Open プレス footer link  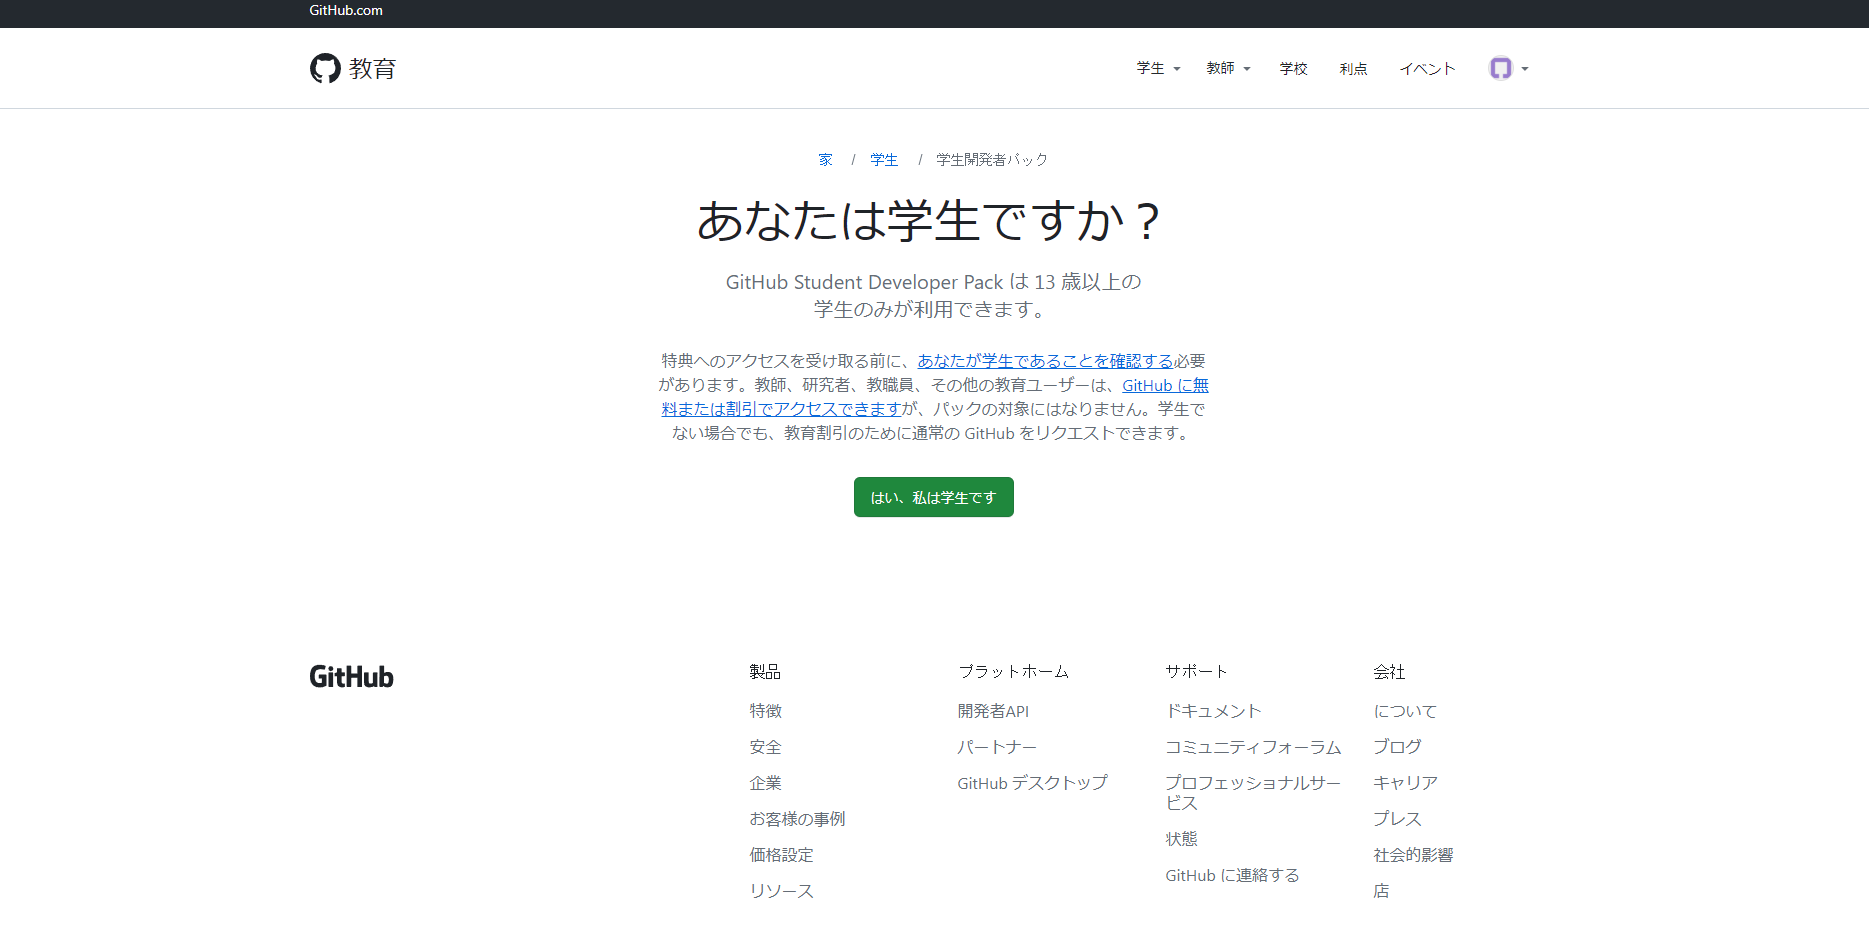click(x=1397, y=819)
